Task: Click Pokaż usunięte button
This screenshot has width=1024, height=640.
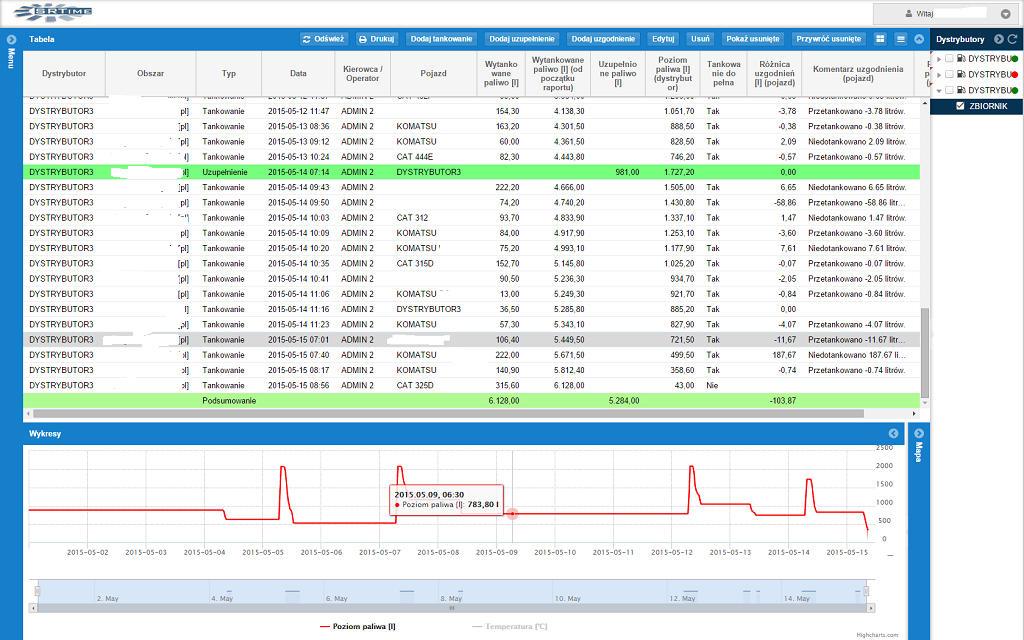Action: 753,39
